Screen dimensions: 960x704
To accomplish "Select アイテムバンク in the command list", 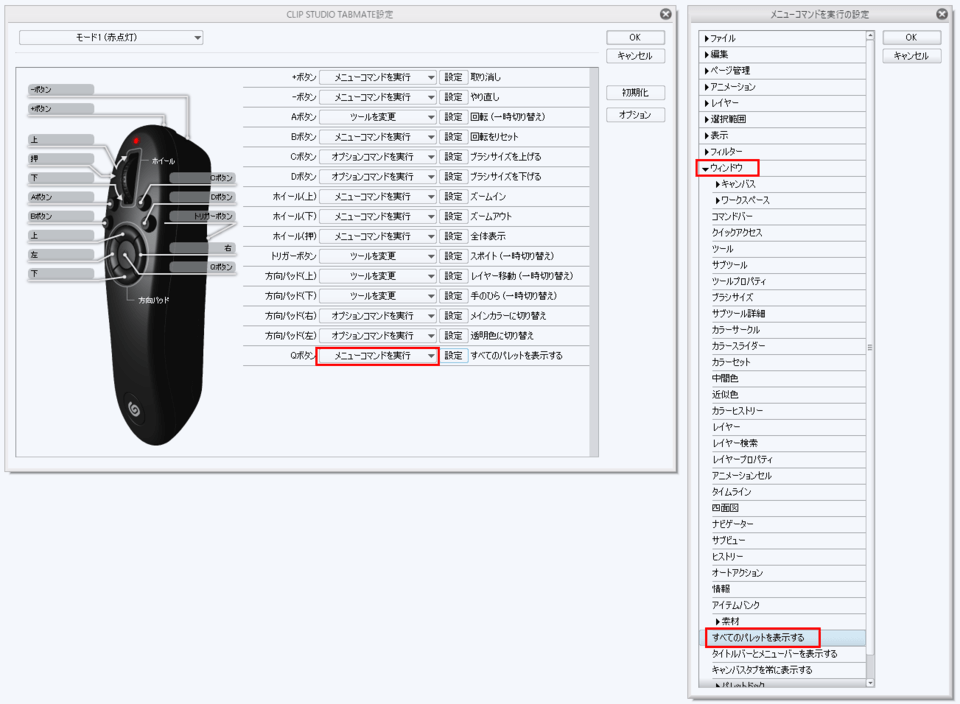I will point(782,605).
